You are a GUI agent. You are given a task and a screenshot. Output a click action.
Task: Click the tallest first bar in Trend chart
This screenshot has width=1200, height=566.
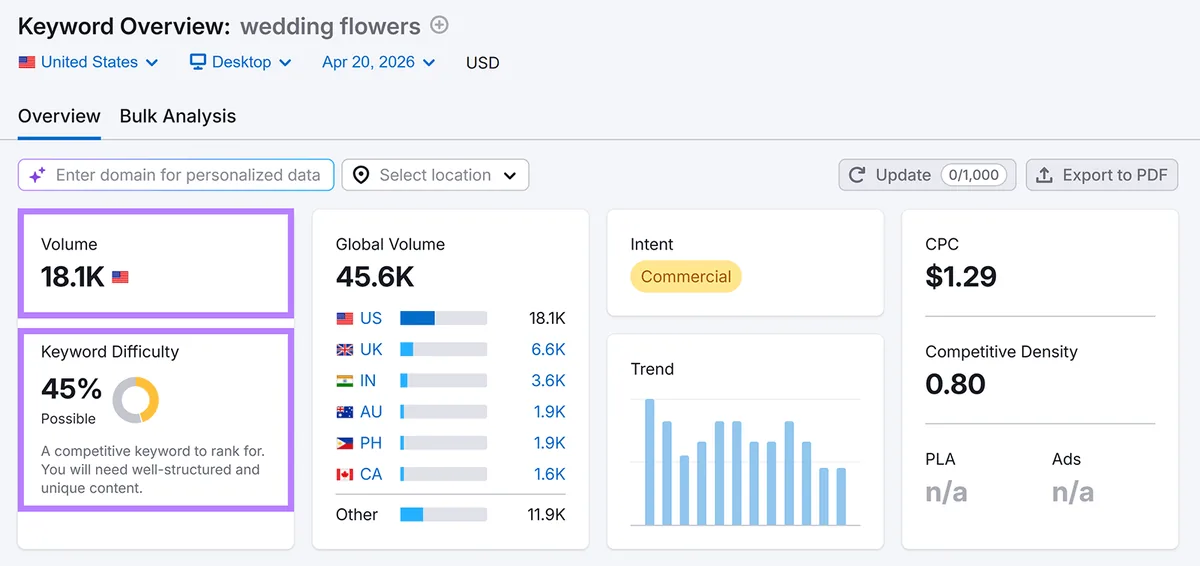649,462
